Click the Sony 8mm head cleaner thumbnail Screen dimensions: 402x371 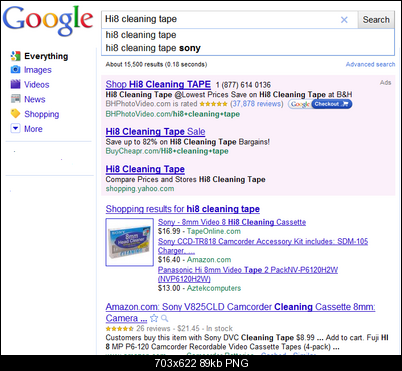coord(130,242)
